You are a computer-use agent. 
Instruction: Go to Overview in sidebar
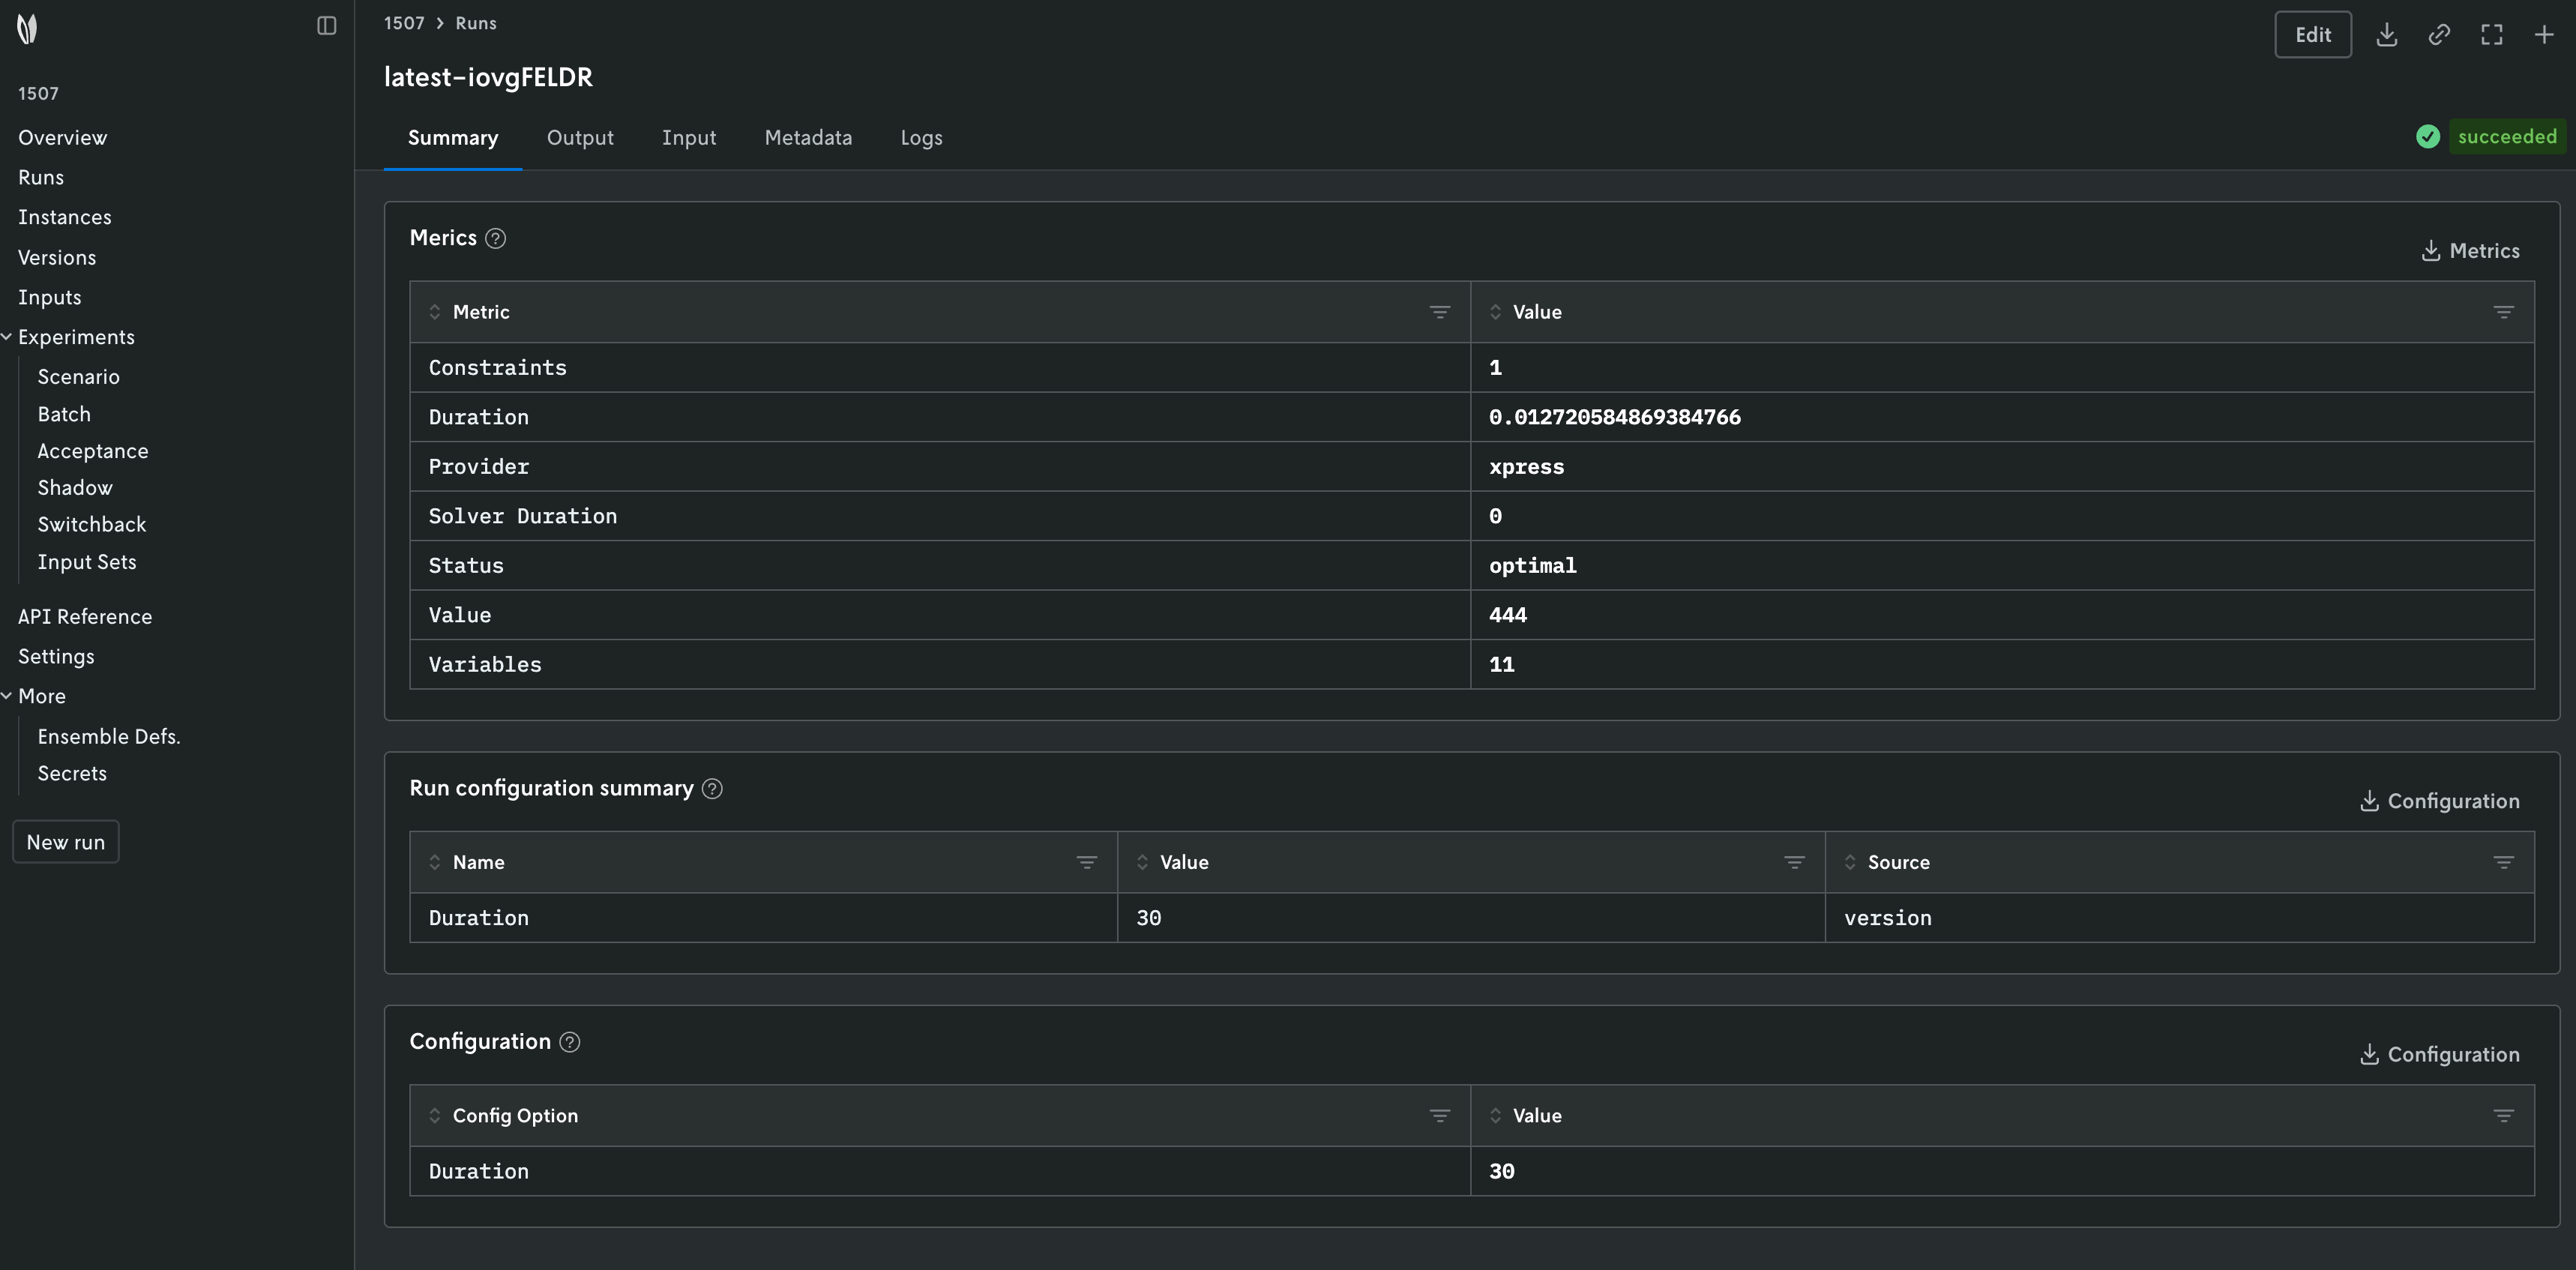point(62,138)
